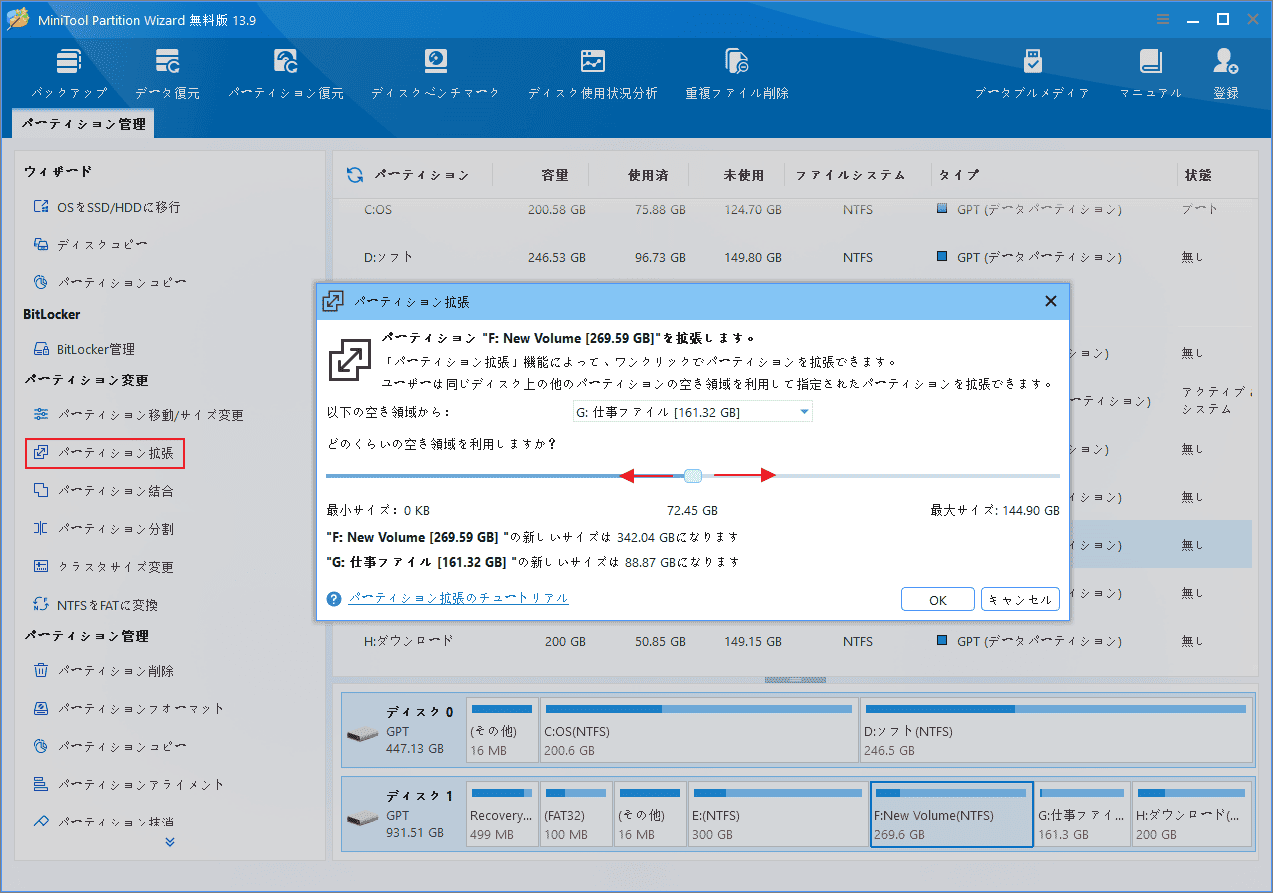The image size is (1273, 893).
Task: Open パーティション拡張のチュートリアル link
Action: pyautogui.click(x=458, y=598)
